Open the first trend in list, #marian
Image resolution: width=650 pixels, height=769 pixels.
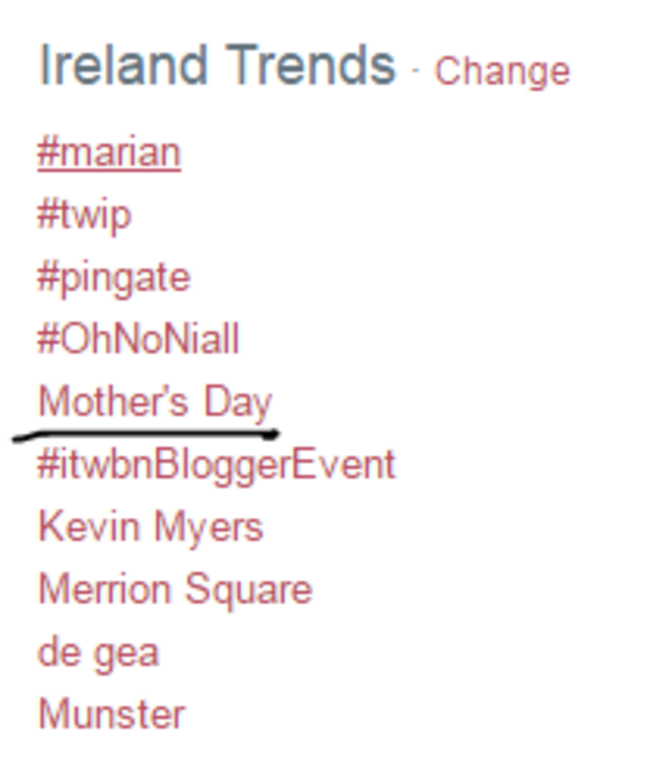coord(109,153)
